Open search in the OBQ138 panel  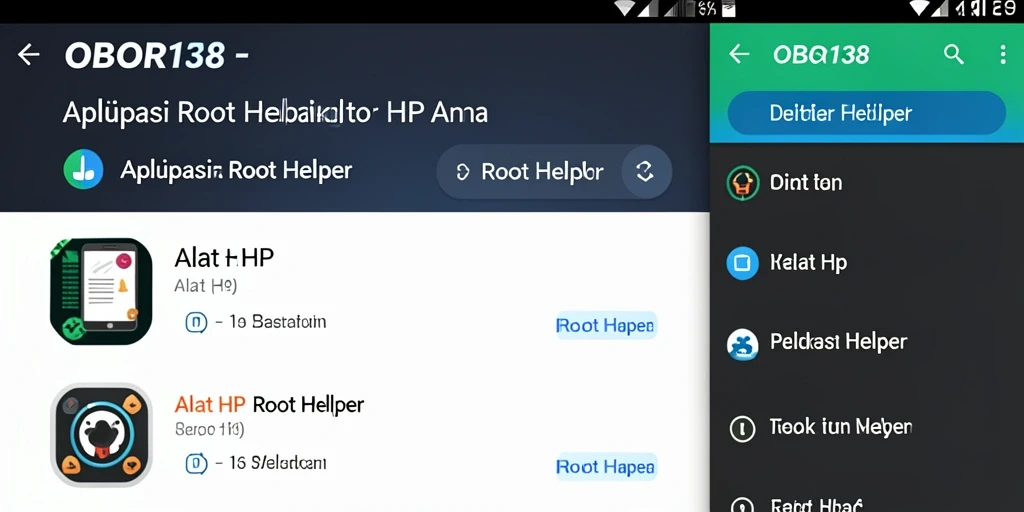pos(953,55)
